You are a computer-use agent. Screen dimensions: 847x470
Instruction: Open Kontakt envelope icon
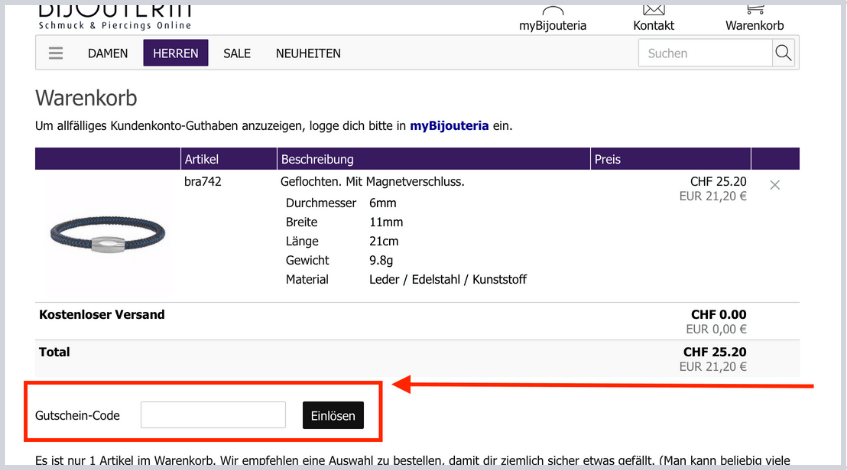pos(654,10)
